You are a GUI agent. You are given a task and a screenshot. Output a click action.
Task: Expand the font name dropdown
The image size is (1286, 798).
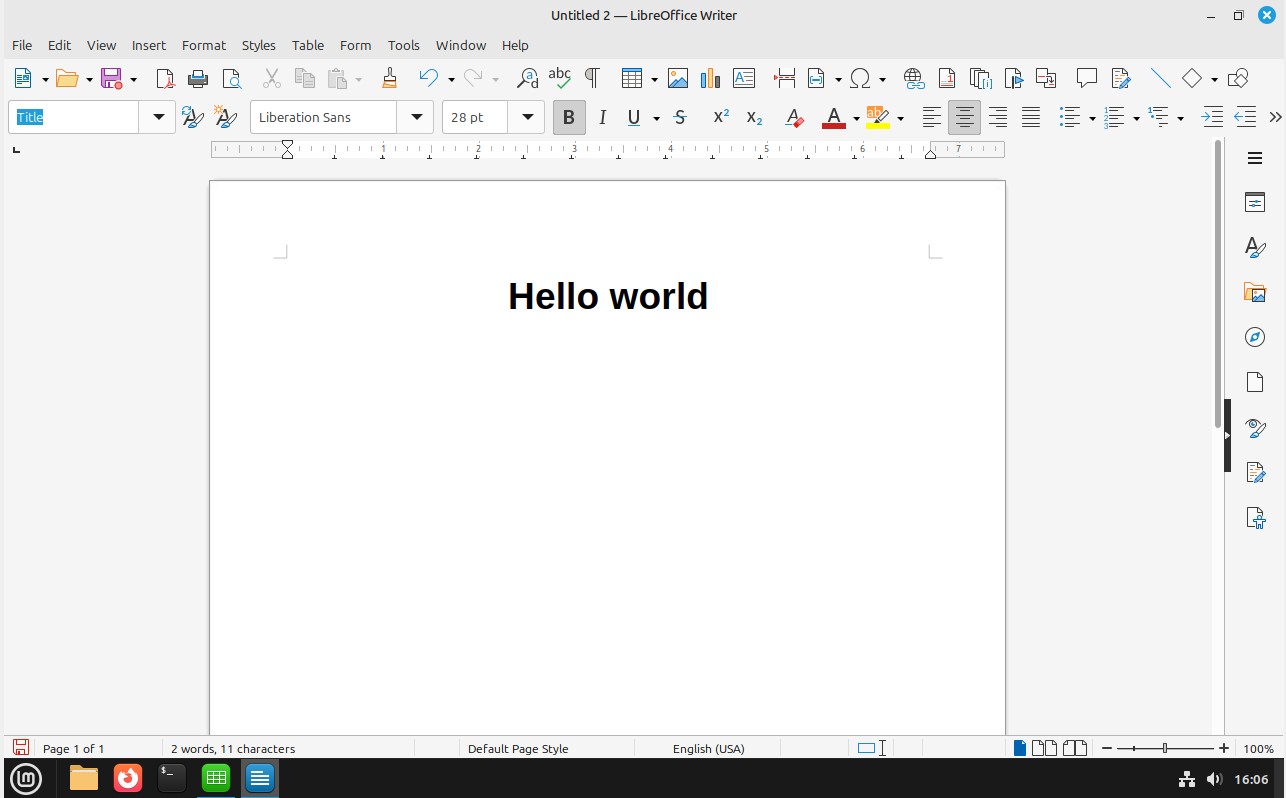coord(415,117)
